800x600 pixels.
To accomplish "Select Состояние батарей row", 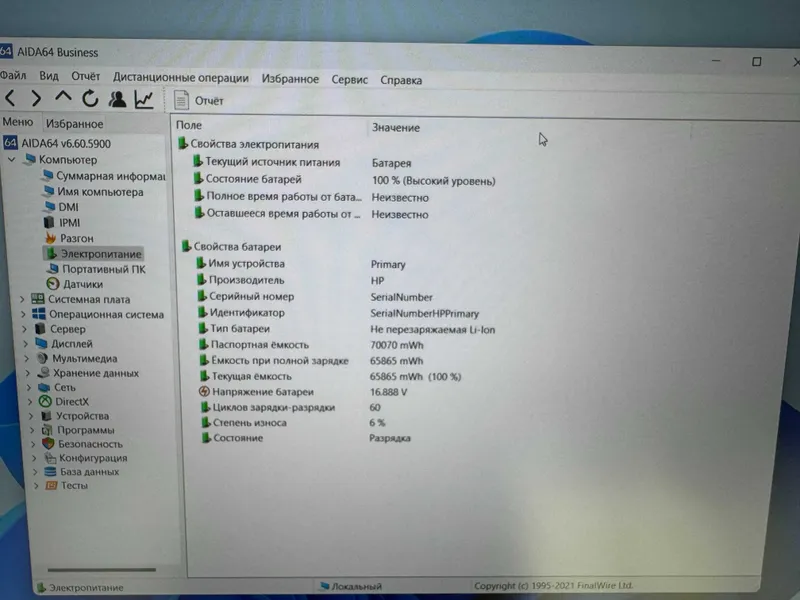I will (x=344, y=180).
